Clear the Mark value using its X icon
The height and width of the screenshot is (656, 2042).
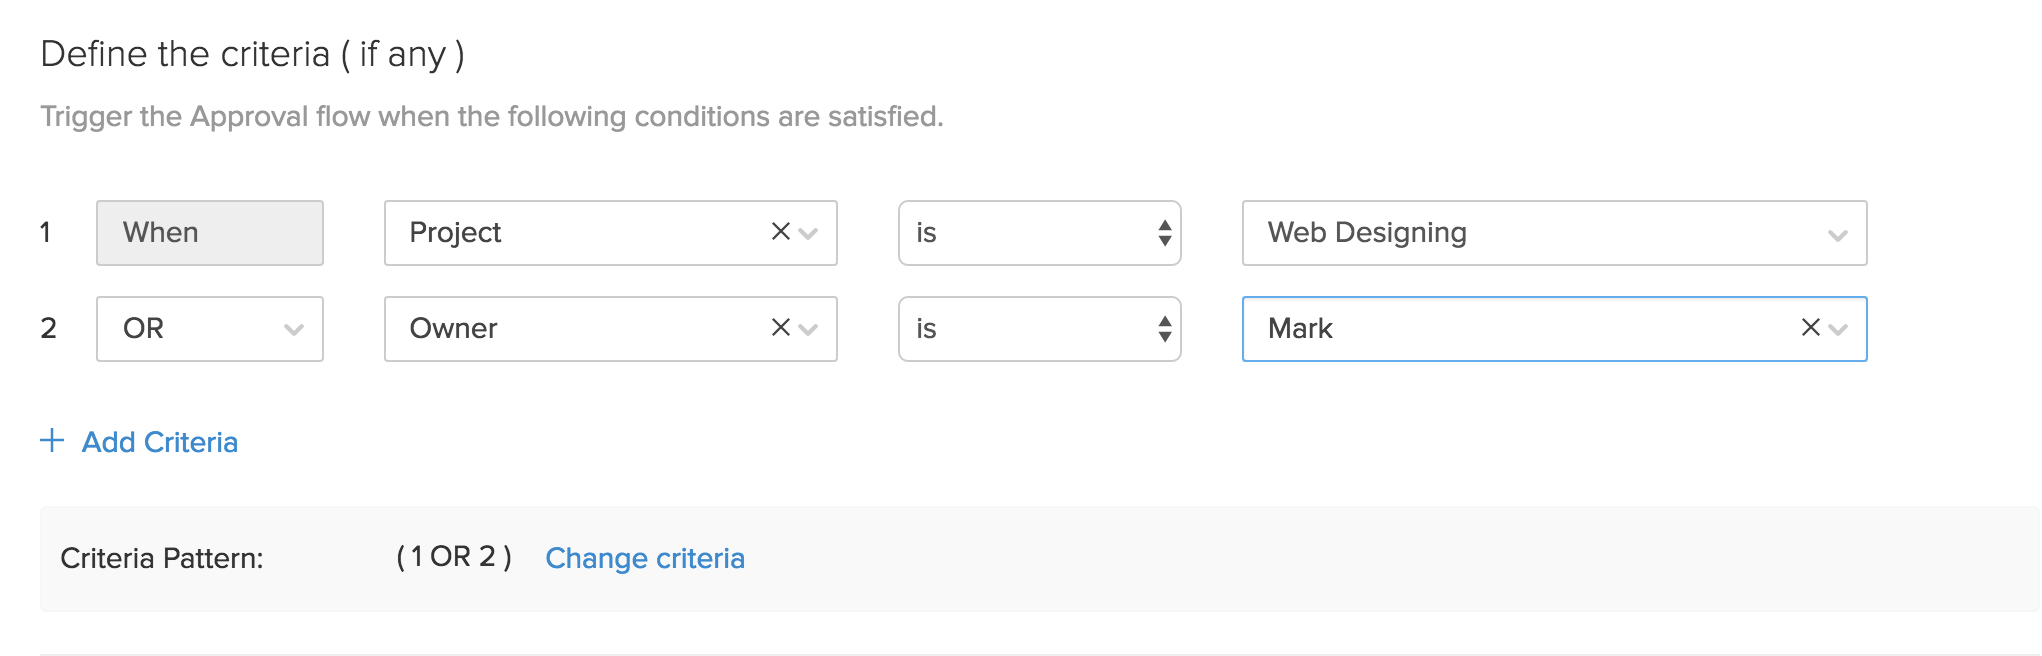[1810, 329]
